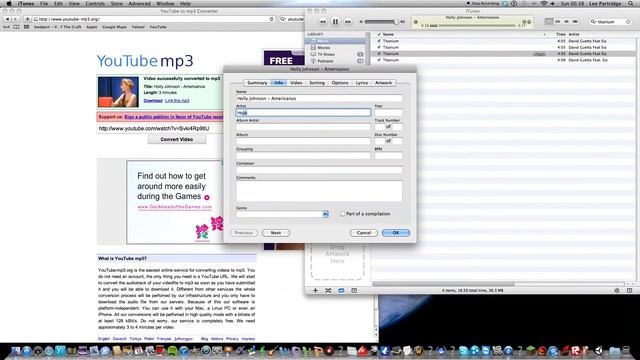Open the Genre dropdown arrow
Viewport: 640px width, 360px height.
[325, 214]
